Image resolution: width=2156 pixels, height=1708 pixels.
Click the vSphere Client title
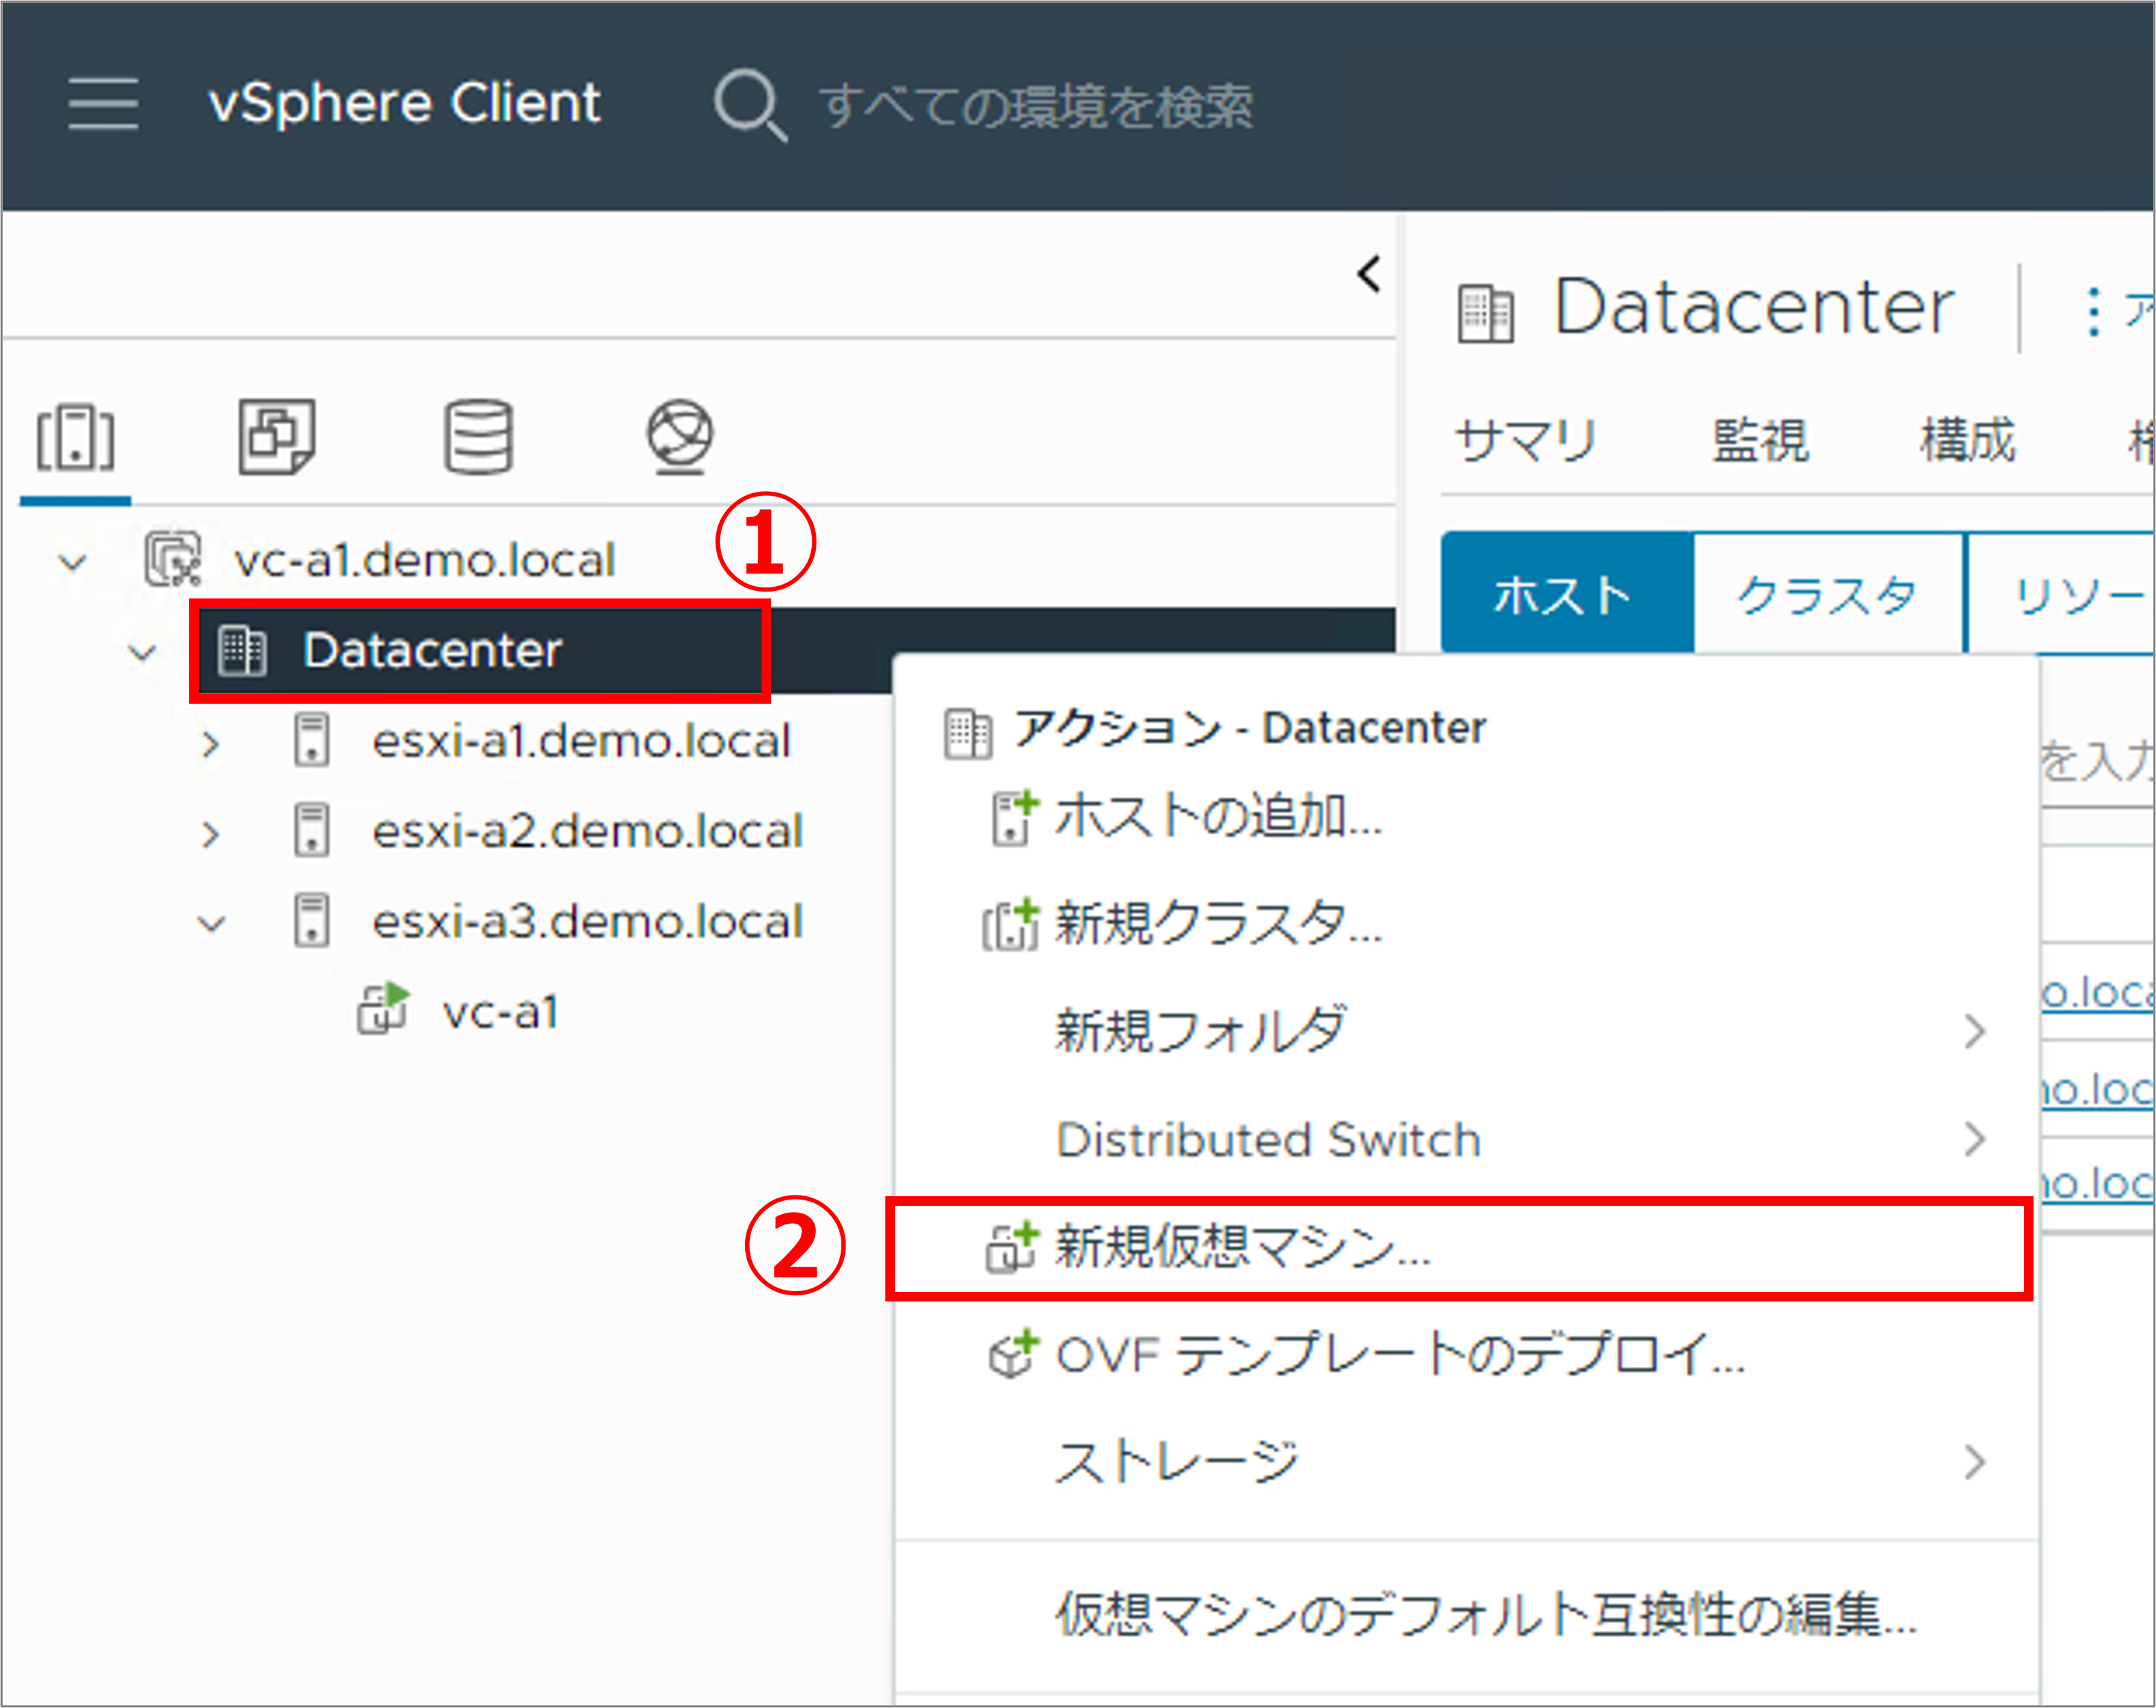point(404,103)
